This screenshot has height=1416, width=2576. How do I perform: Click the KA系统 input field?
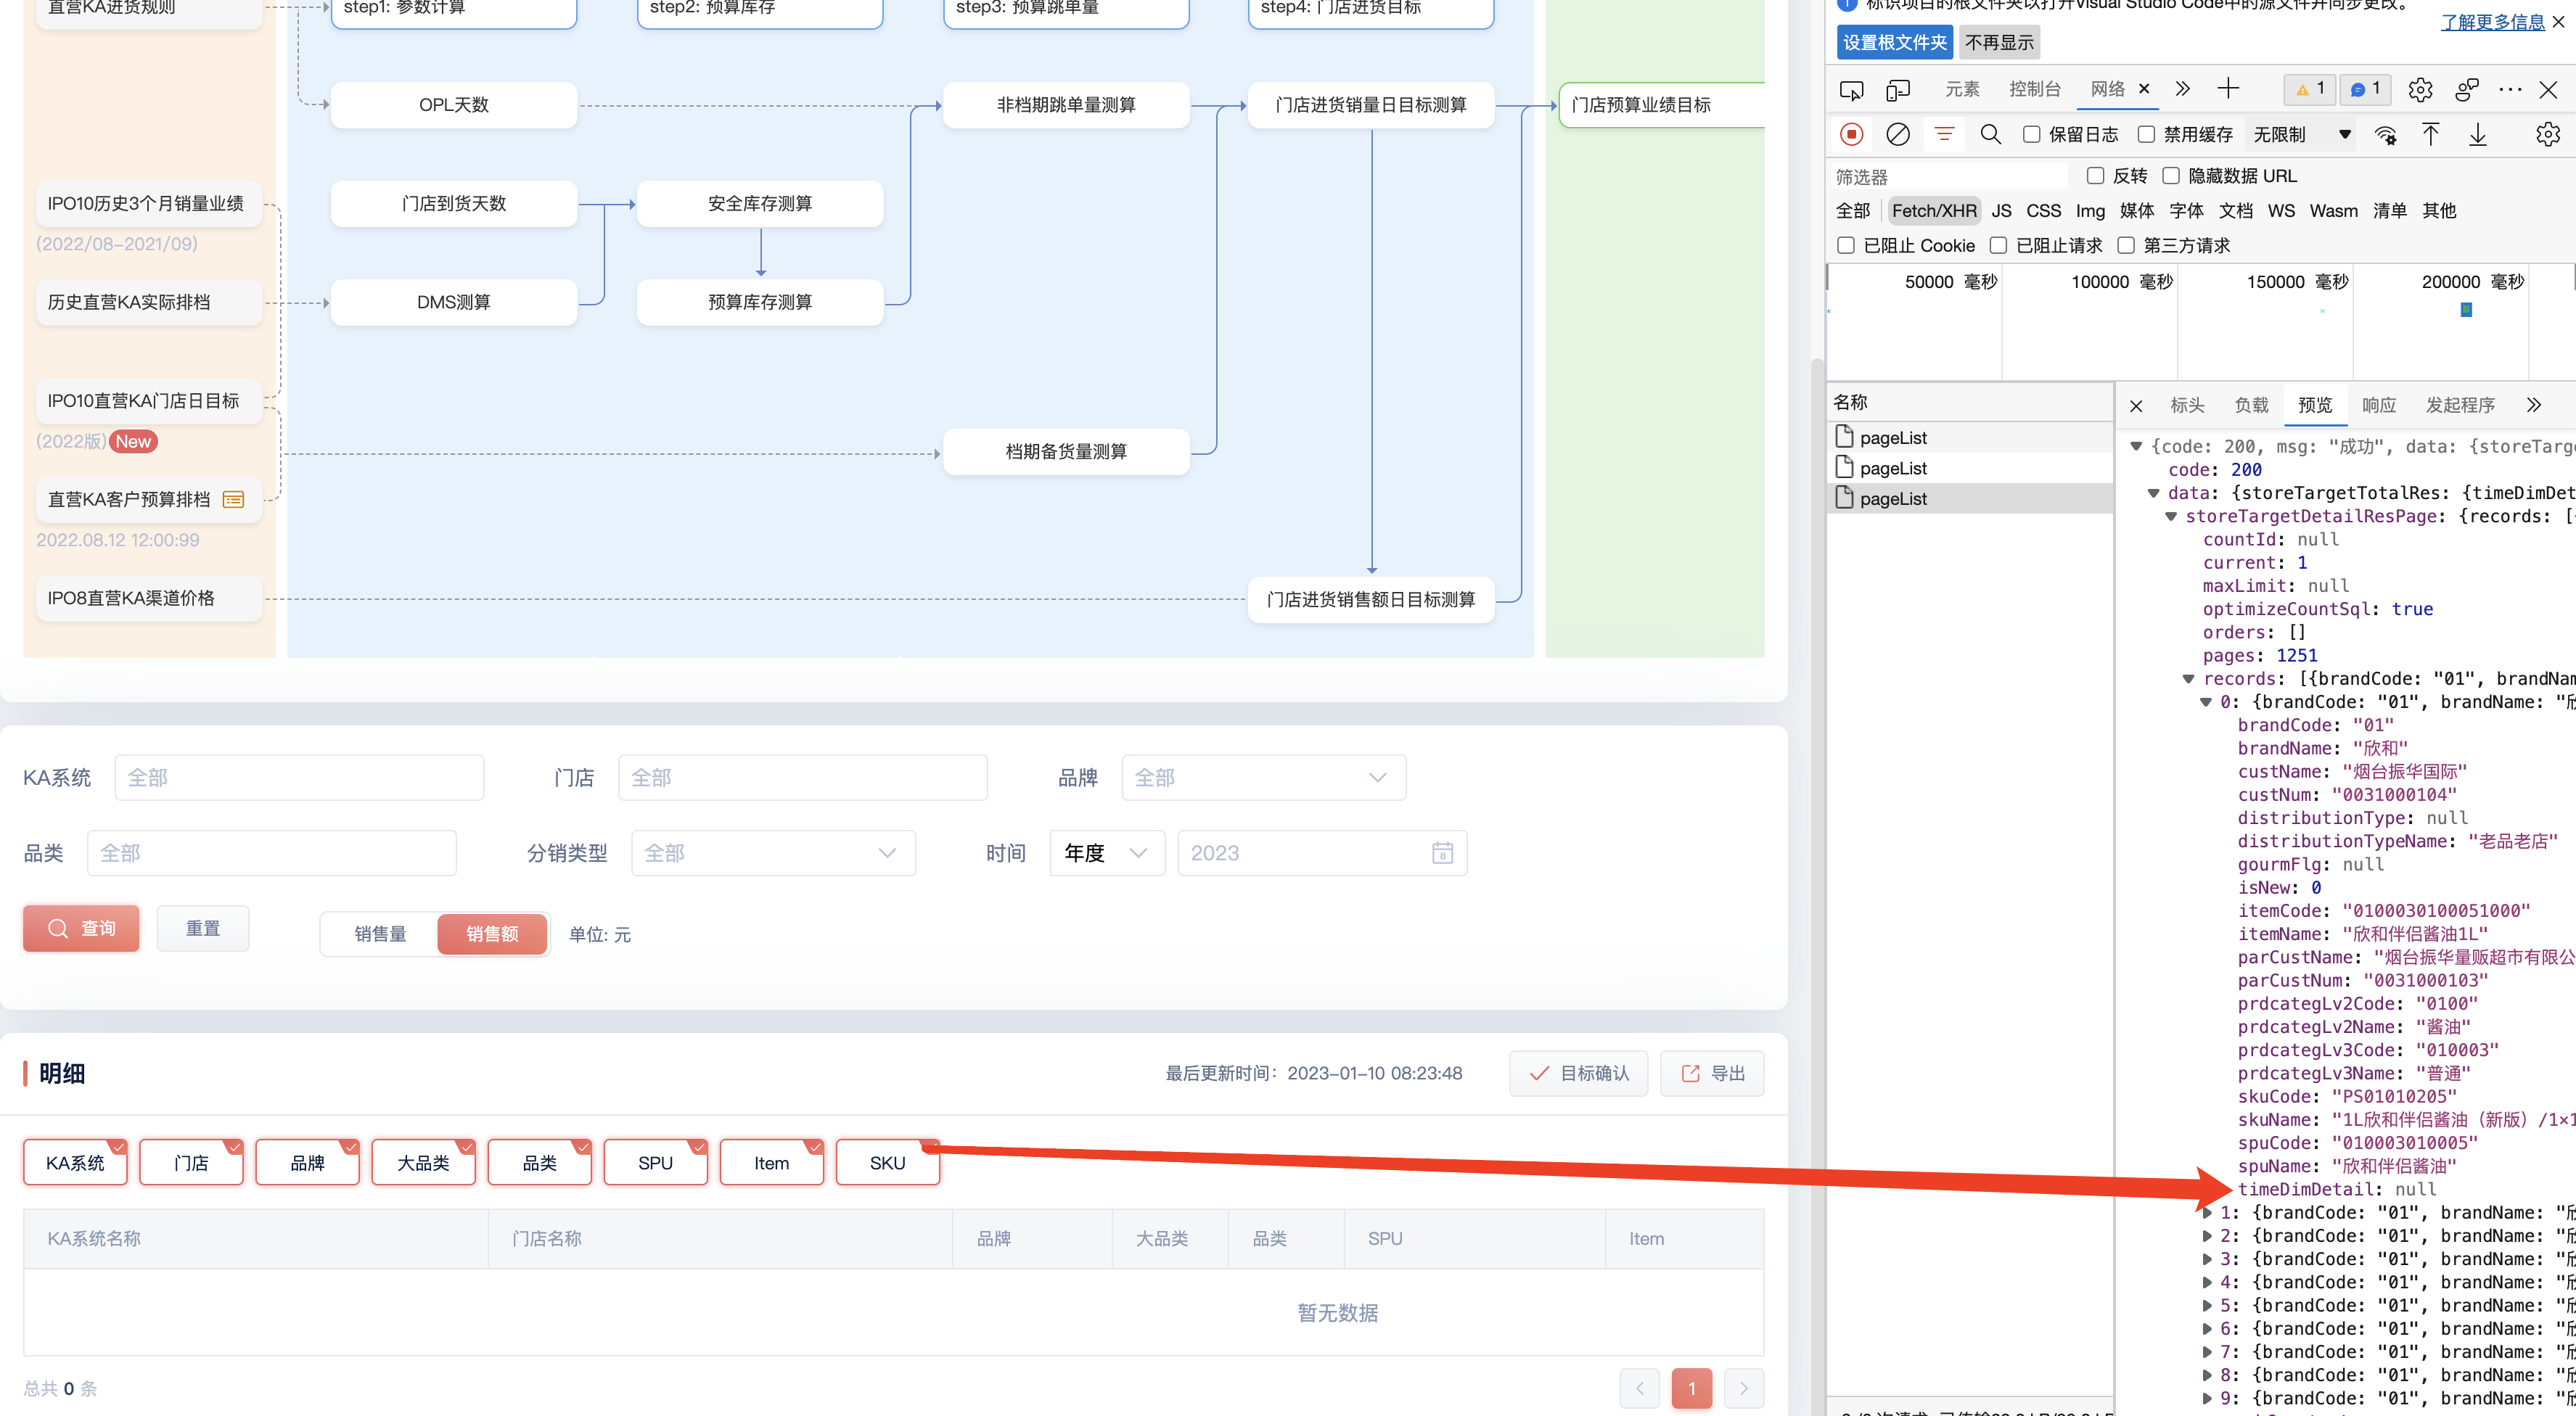coord(299,777)
